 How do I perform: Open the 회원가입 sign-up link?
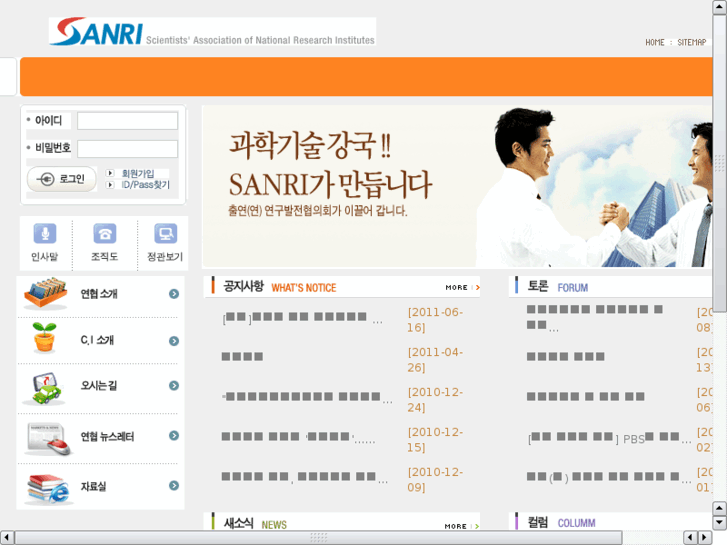click(x=138, y=173)
